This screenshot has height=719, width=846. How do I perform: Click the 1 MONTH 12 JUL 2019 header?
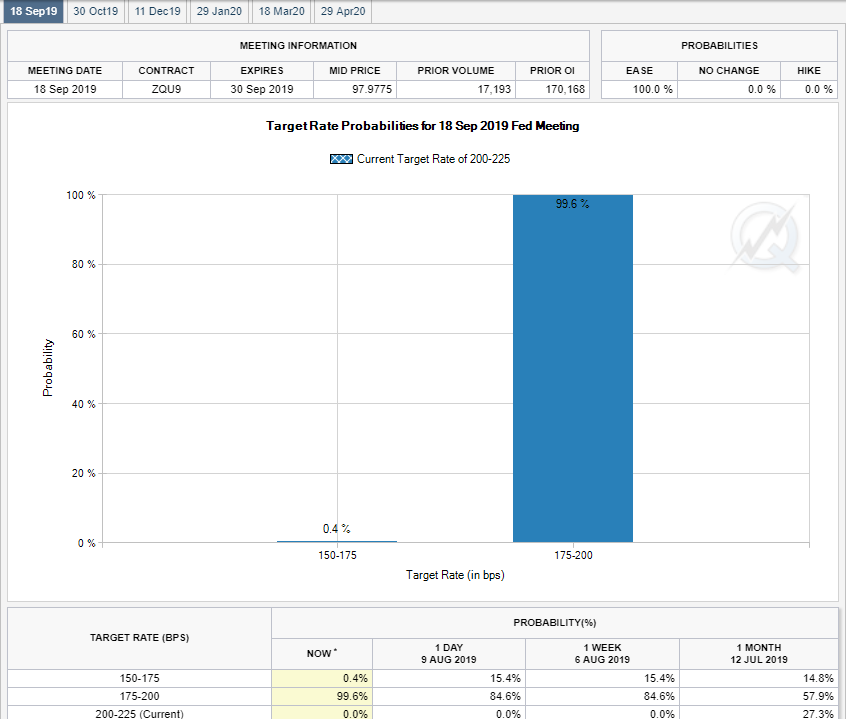coord(757,653)
